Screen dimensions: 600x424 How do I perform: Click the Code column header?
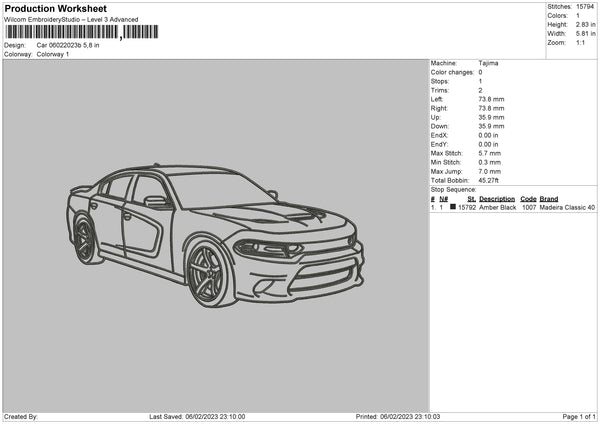point(528,198)
